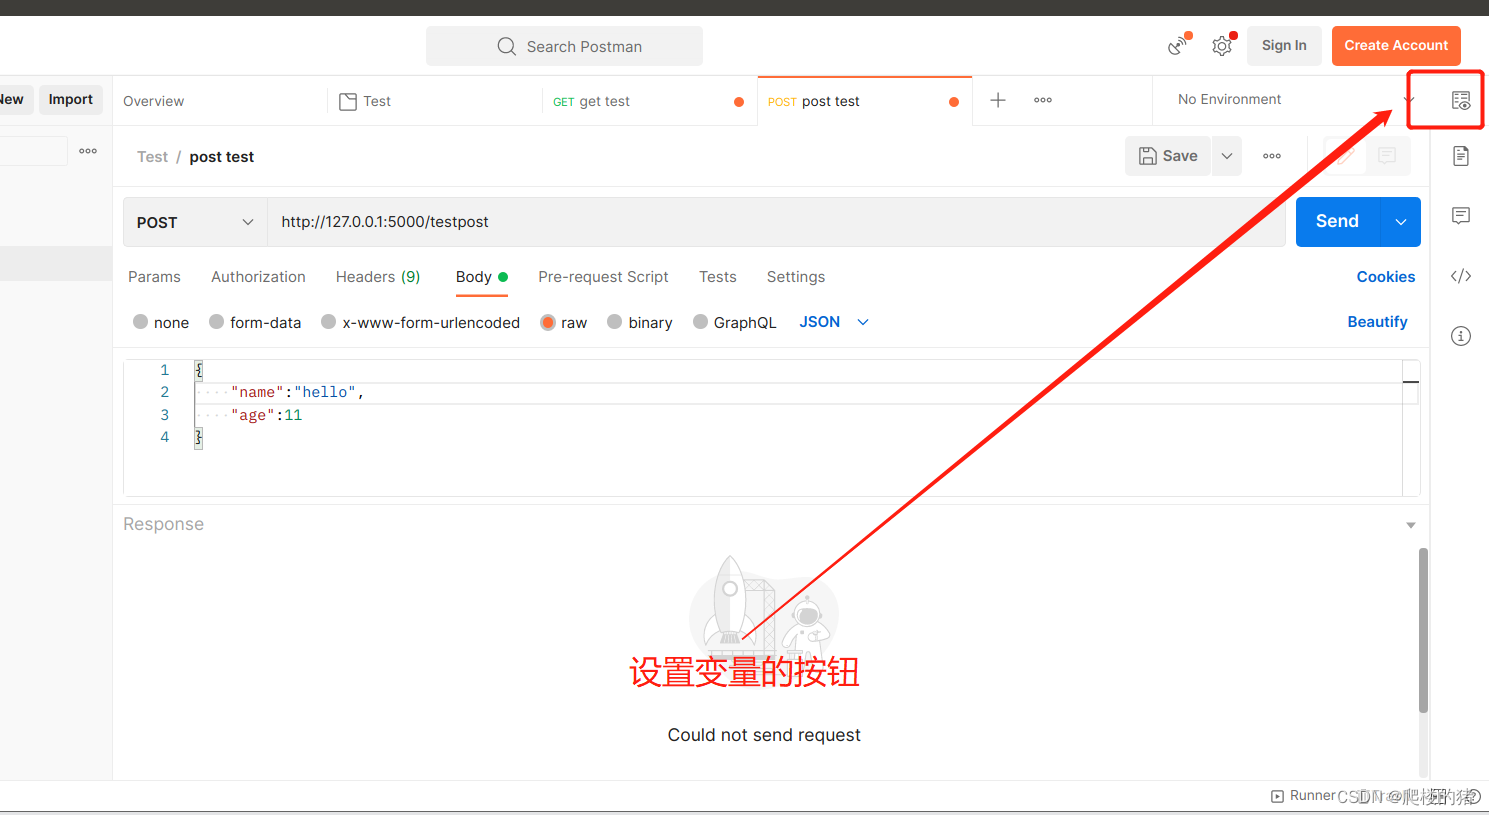Switch to the Authorization tab

point(258,277)
